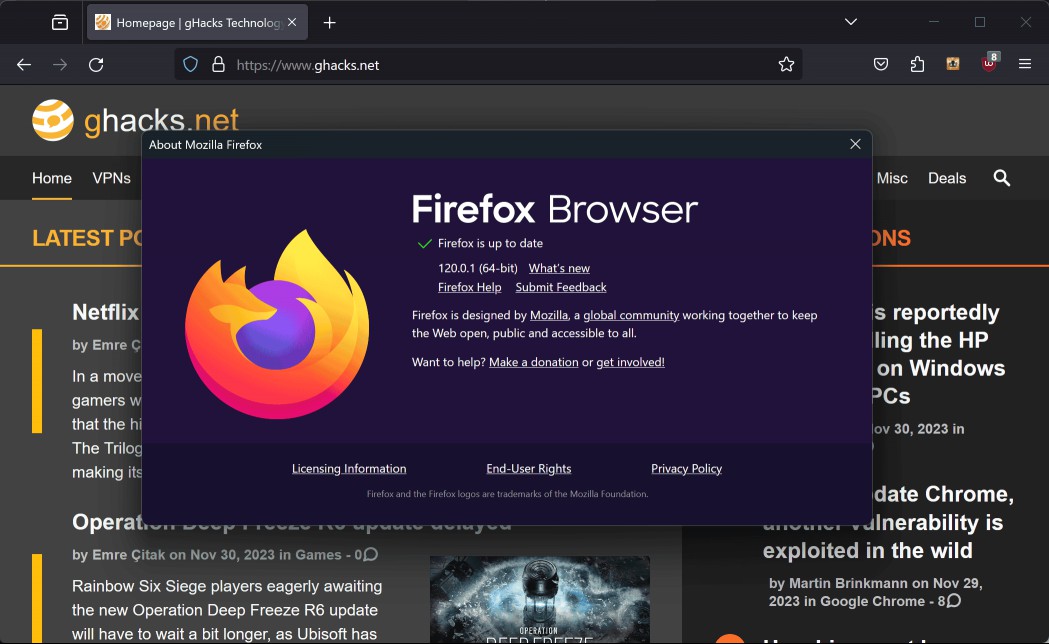Expand the list all tabs chevron
This screenshot has width=1049, height=644.
851,22
